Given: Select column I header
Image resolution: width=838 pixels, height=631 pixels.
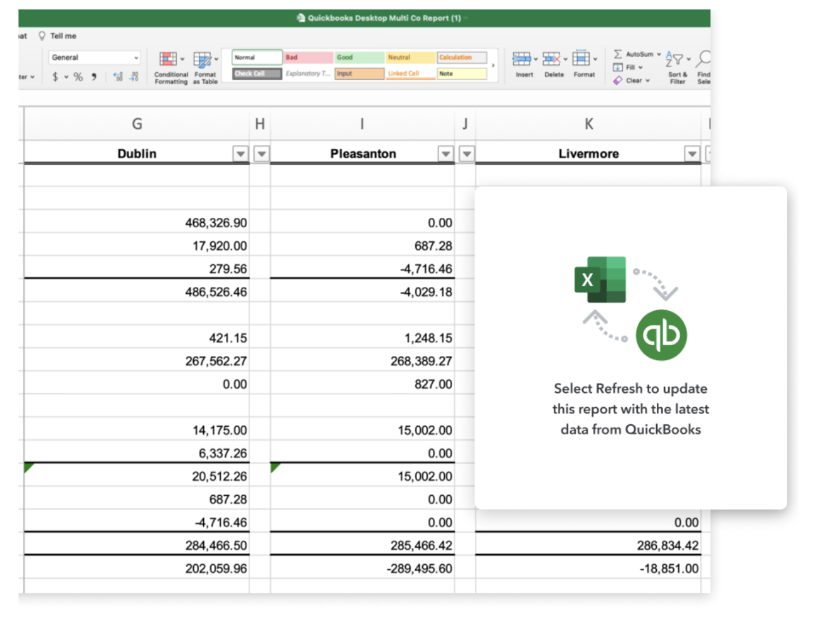Looking at the screenshot, I should pyautogui.click(x=362, y=124).
